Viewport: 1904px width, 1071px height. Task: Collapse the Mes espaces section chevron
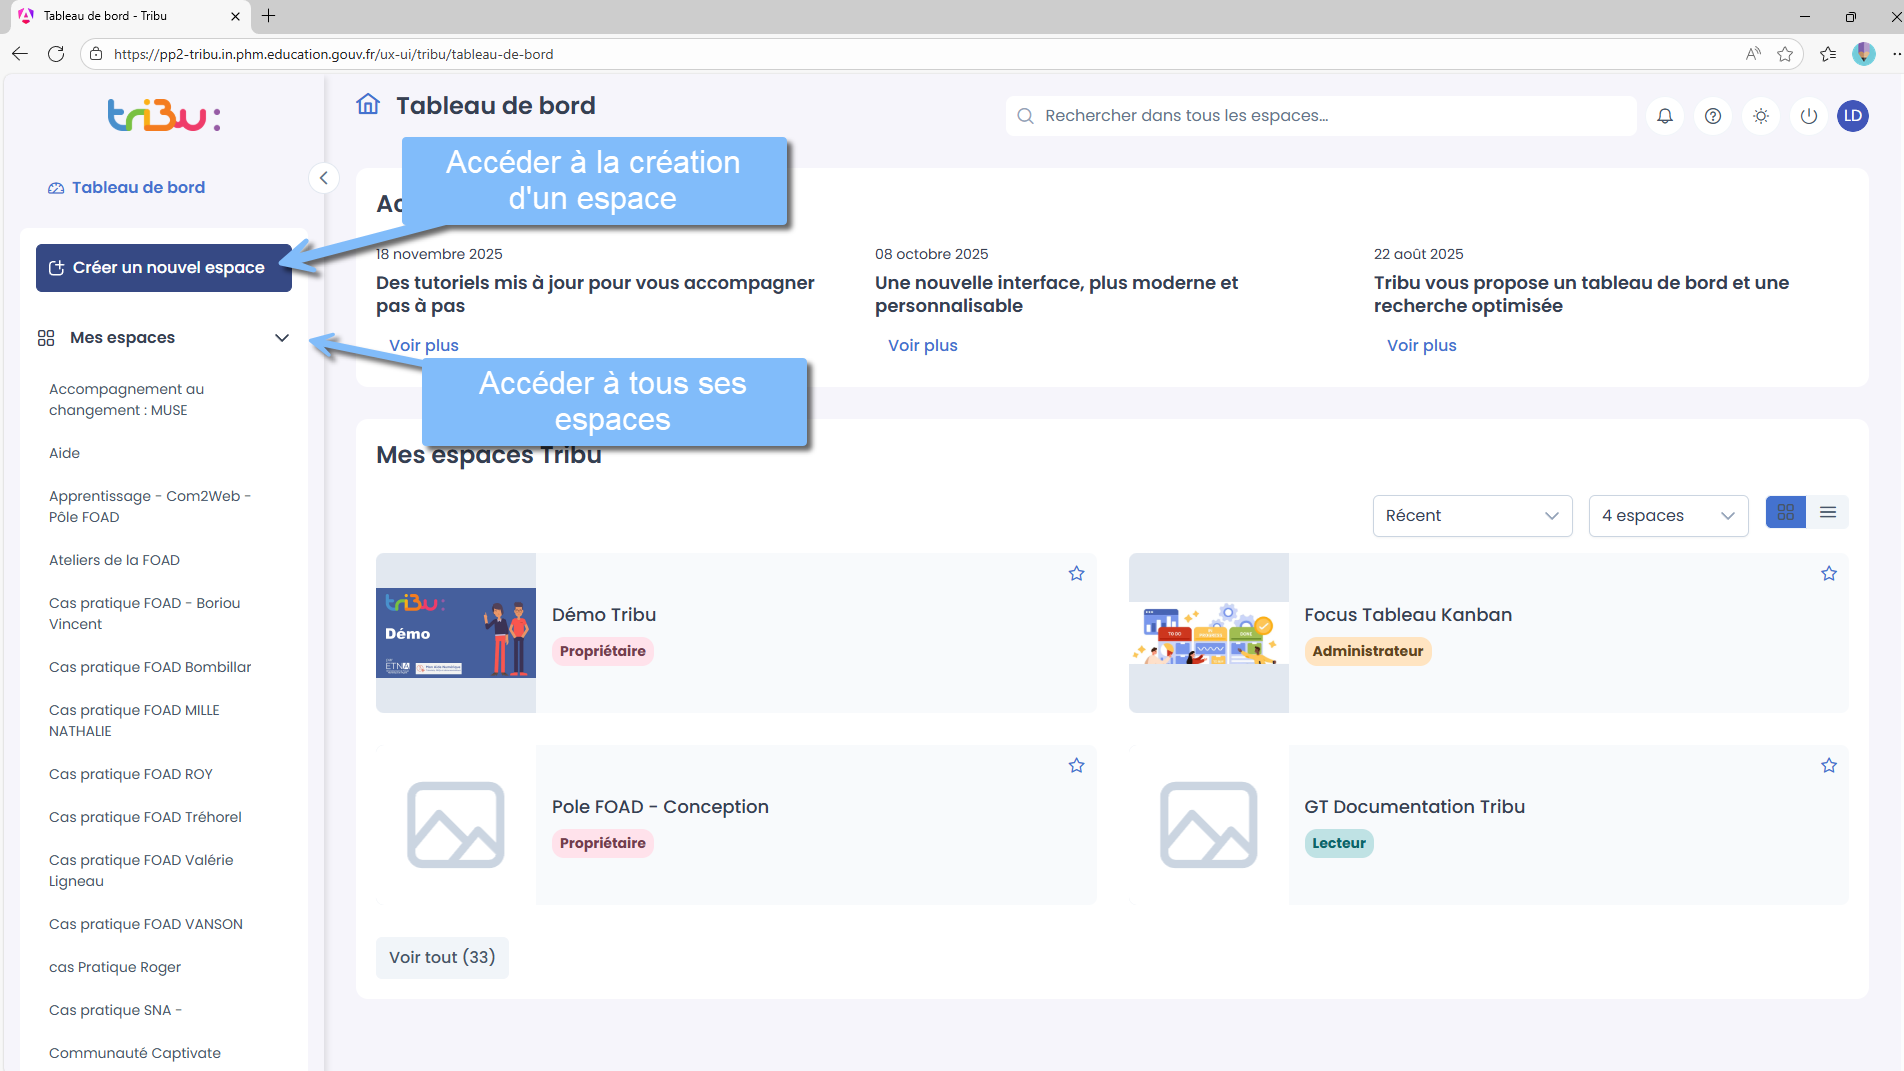coord(282,338)
